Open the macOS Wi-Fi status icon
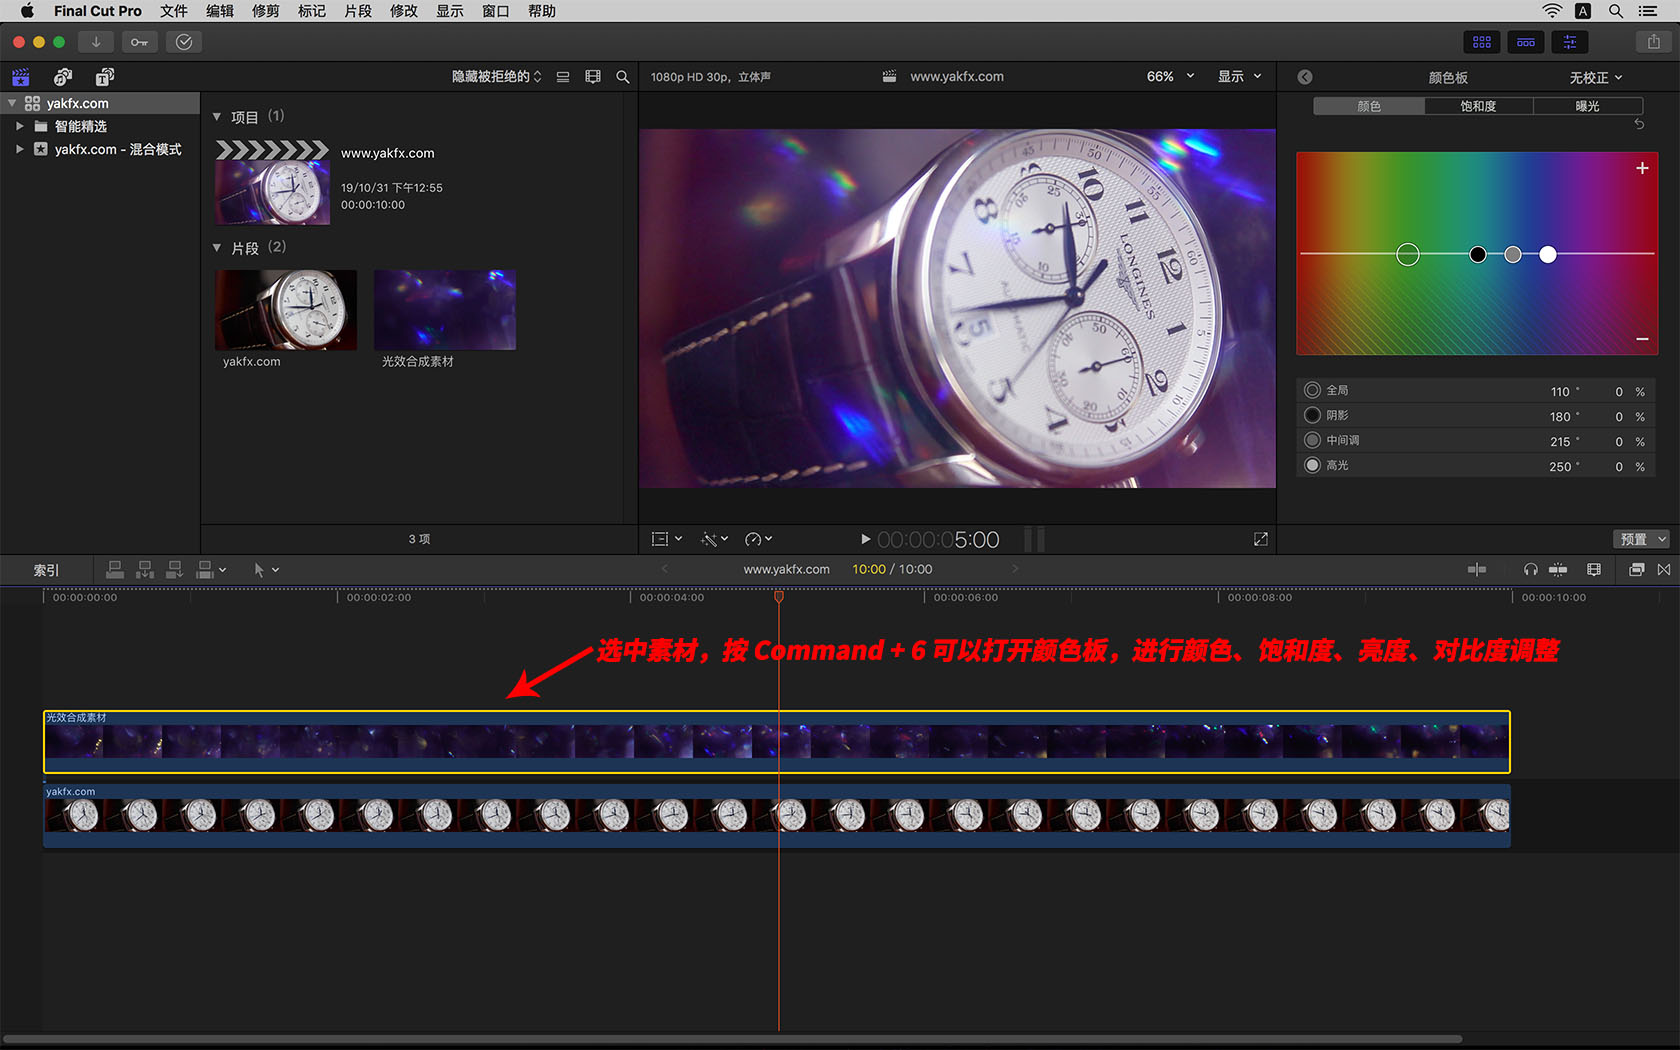This screenshot has height=1050, width=1680. [x=1552, y=11]
